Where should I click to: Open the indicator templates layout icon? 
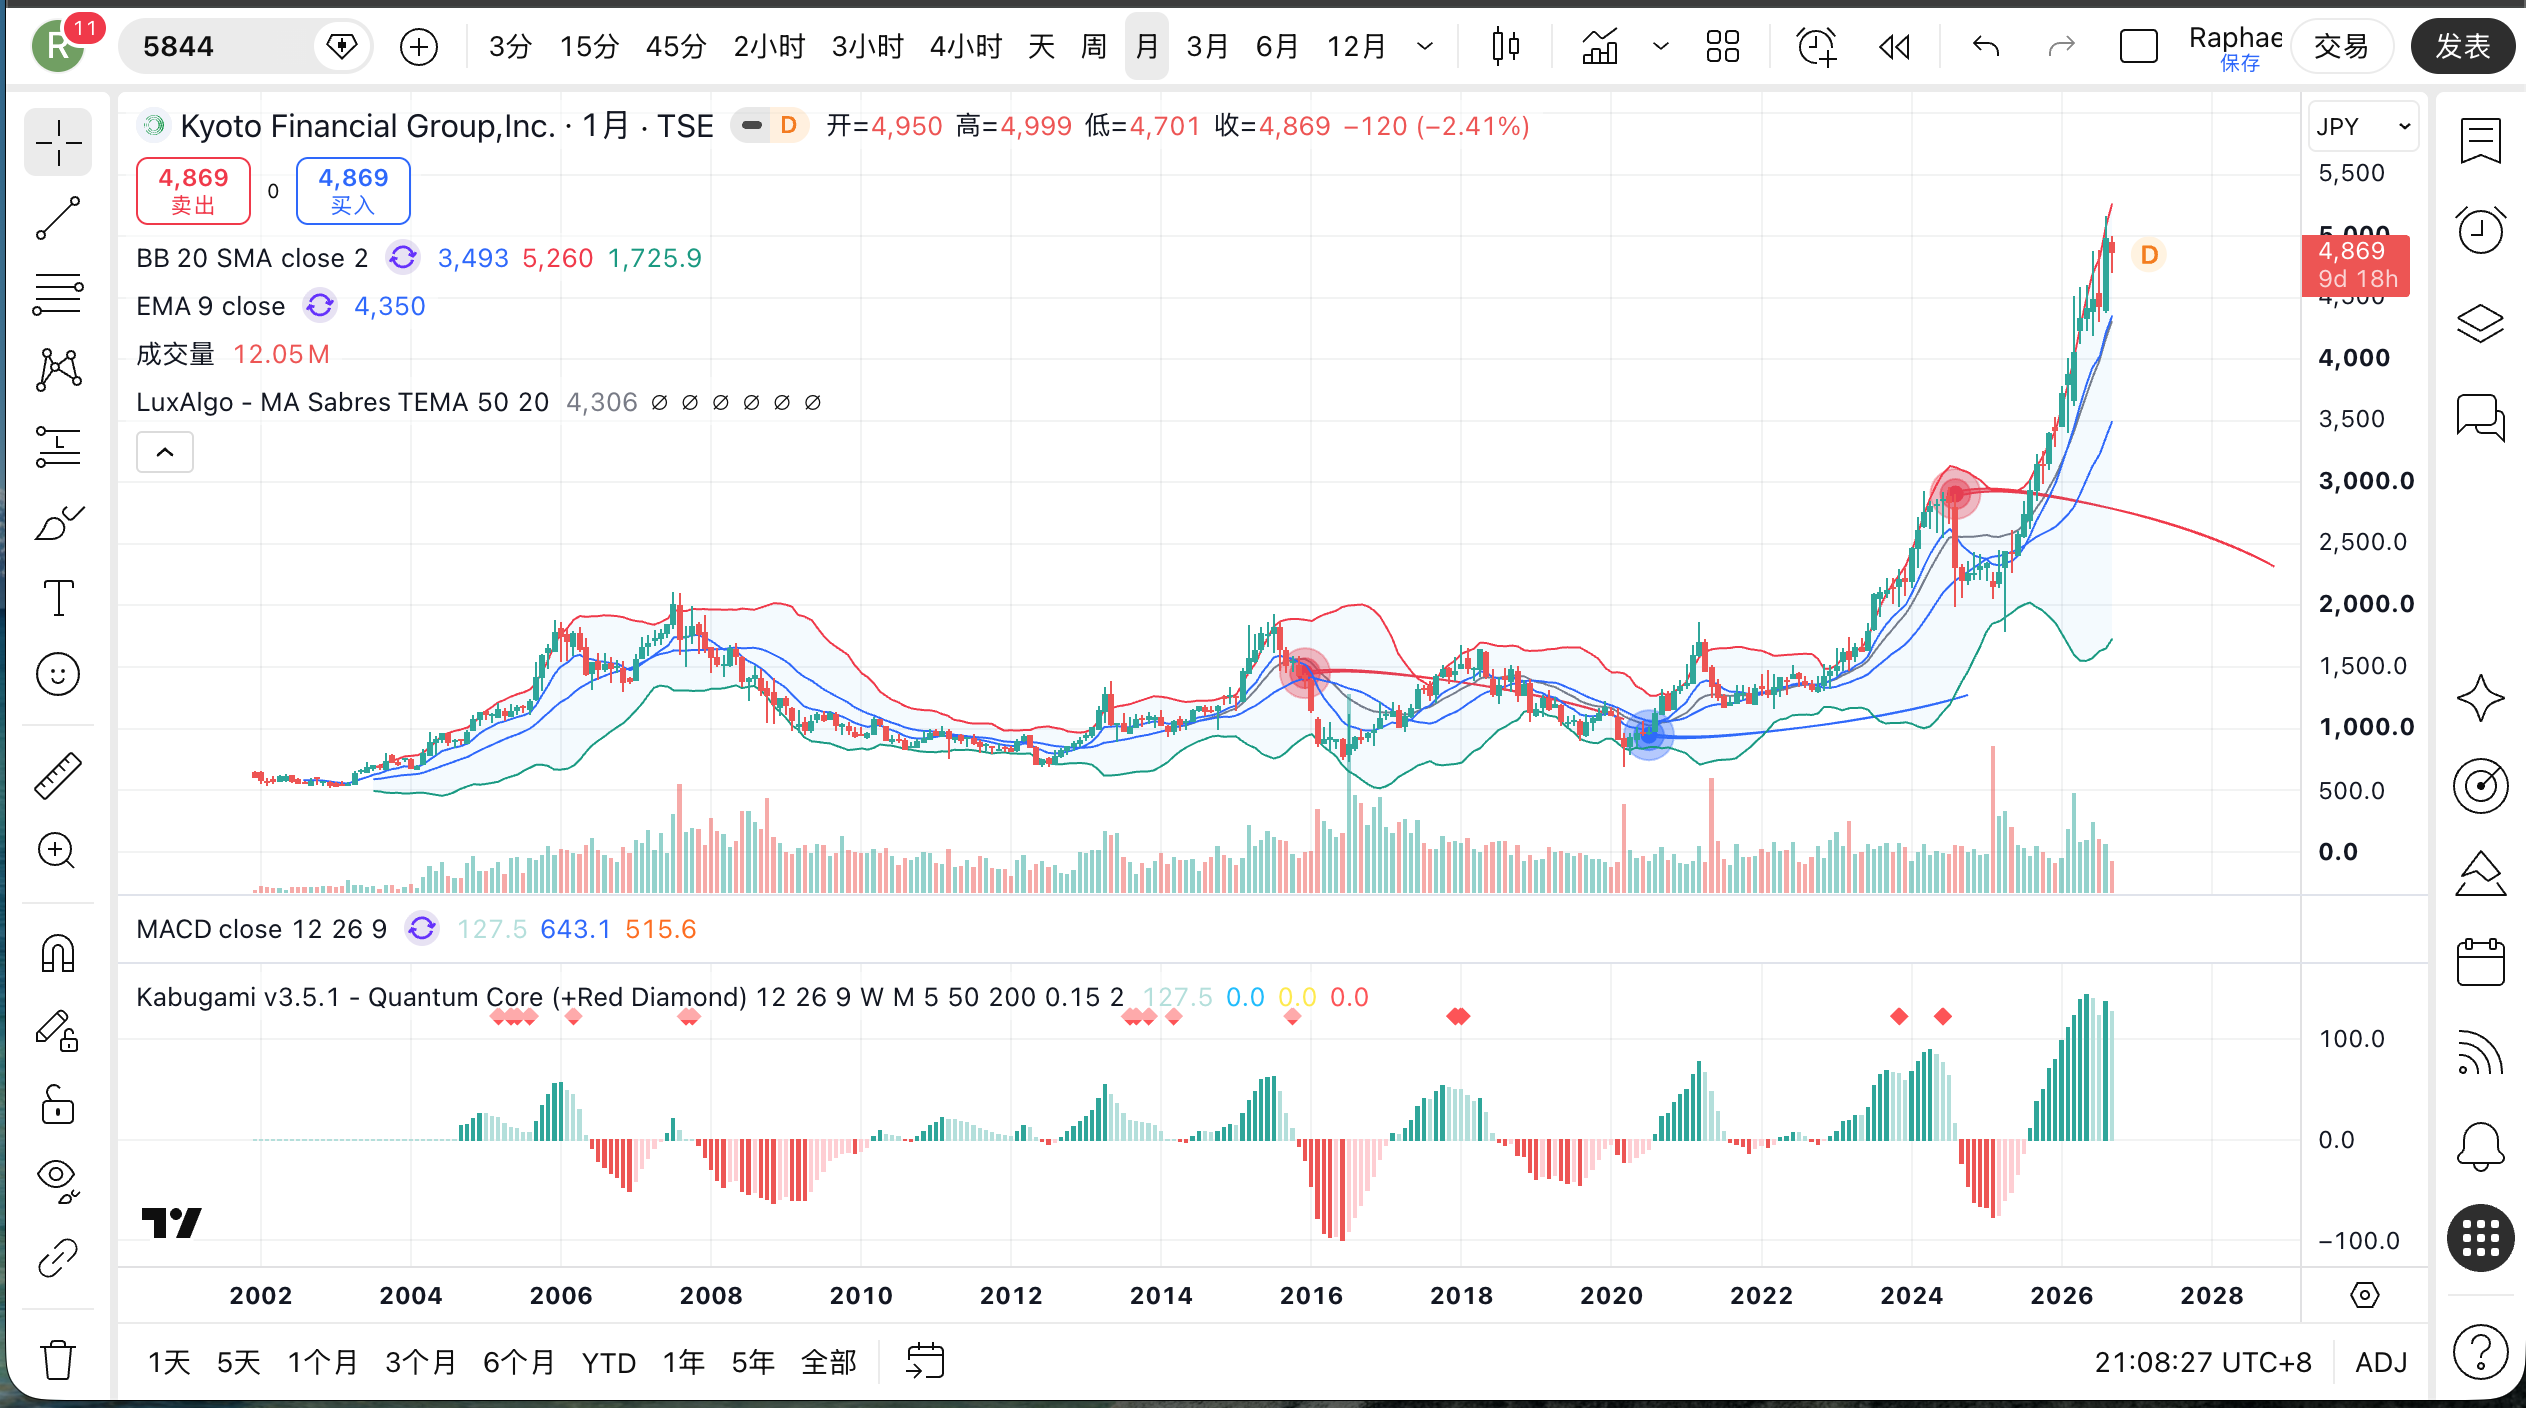click(x=1723, y=46)
